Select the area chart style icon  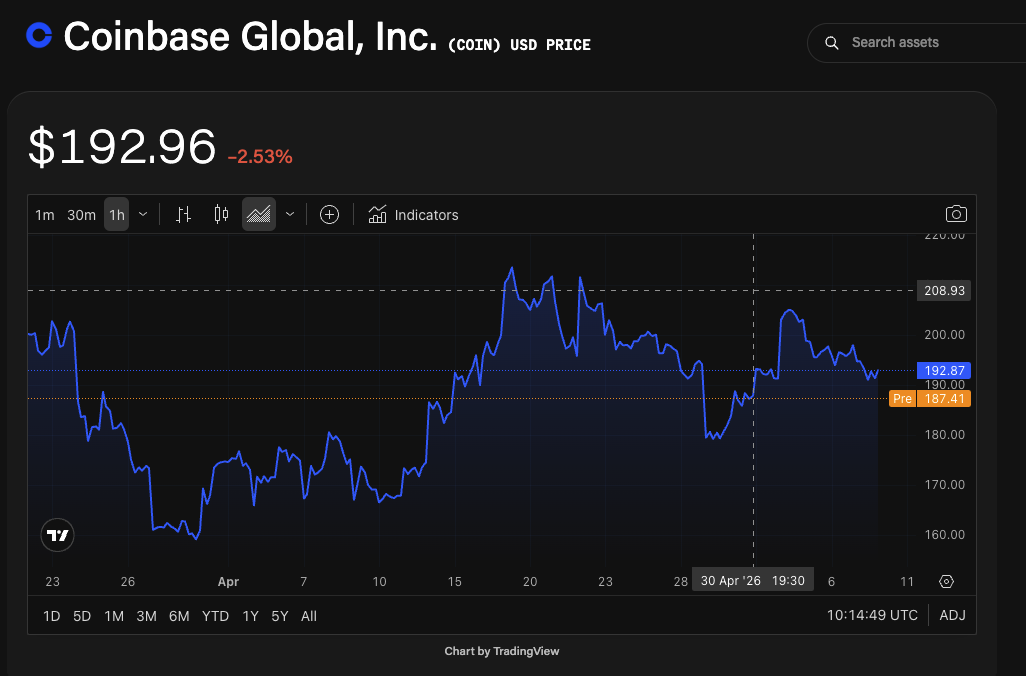point(258,214)
